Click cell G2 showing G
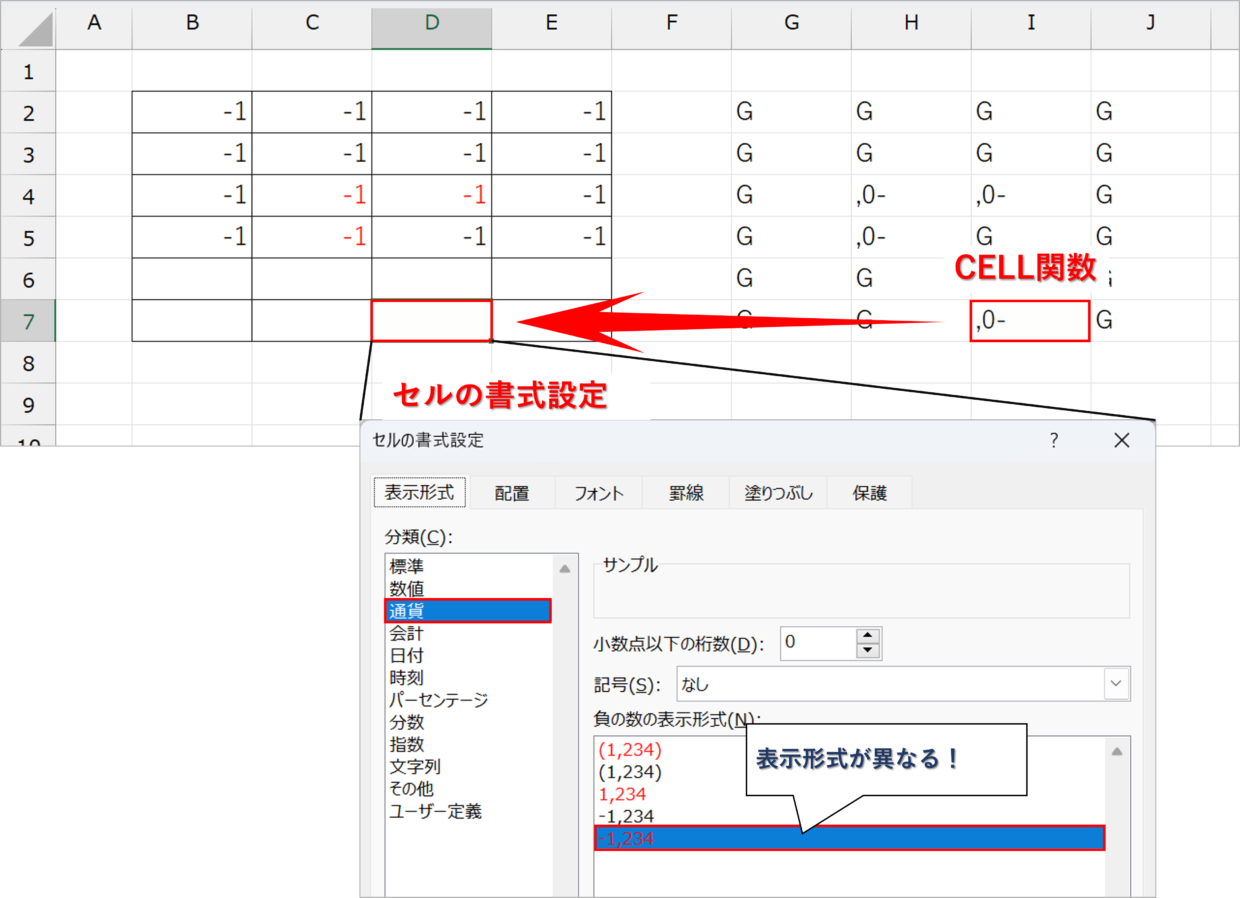The image size is (1240, 898). coord(792,113)
